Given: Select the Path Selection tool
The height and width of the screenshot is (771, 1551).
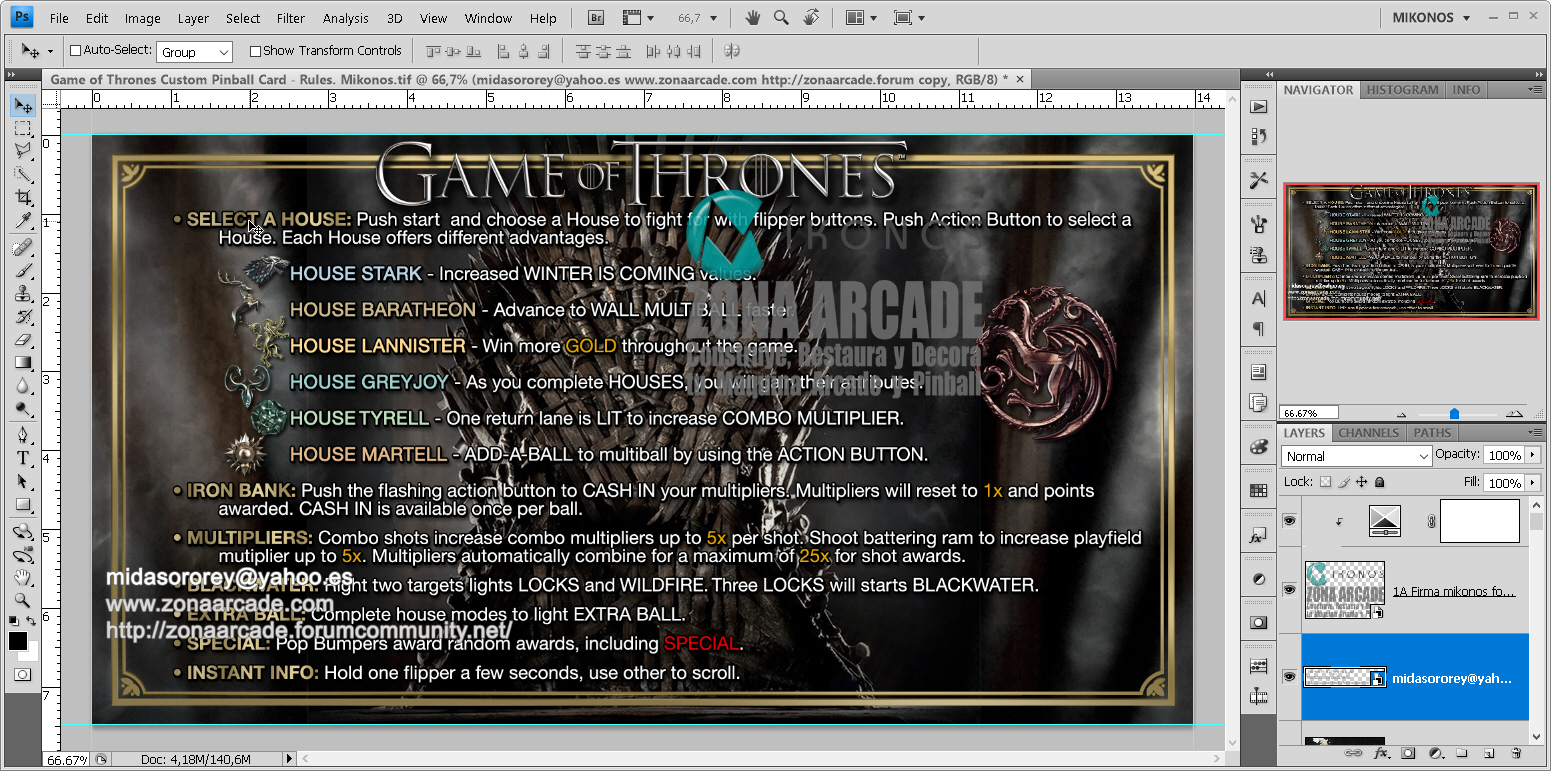Looking at the screenshot, I should pos(23,482).
